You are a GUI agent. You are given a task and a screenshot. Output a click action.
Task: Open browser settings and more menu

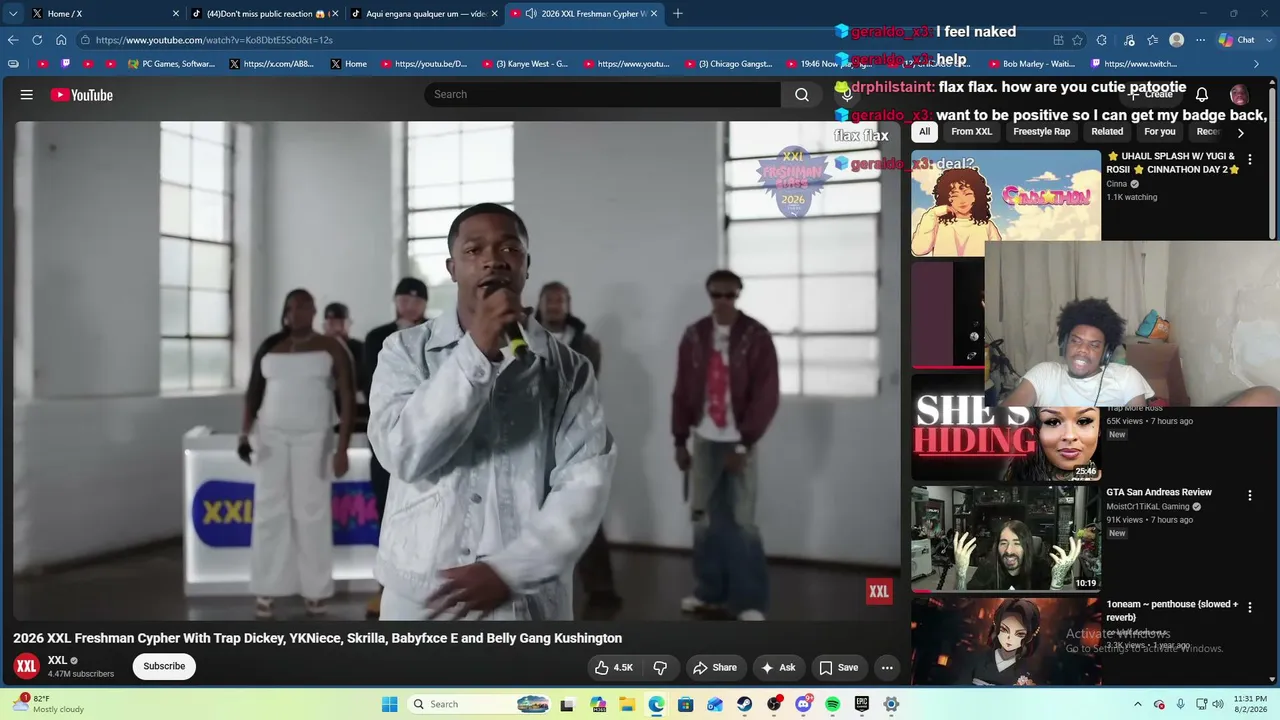tap(1200, 40)
